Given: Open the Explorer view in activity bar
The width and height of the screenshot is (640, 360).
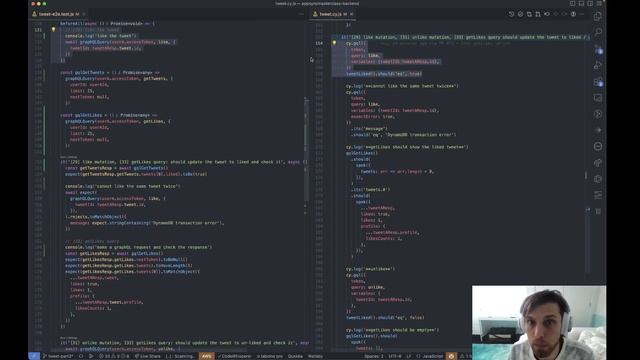Looking at the screenshot, I should [598, 16].
